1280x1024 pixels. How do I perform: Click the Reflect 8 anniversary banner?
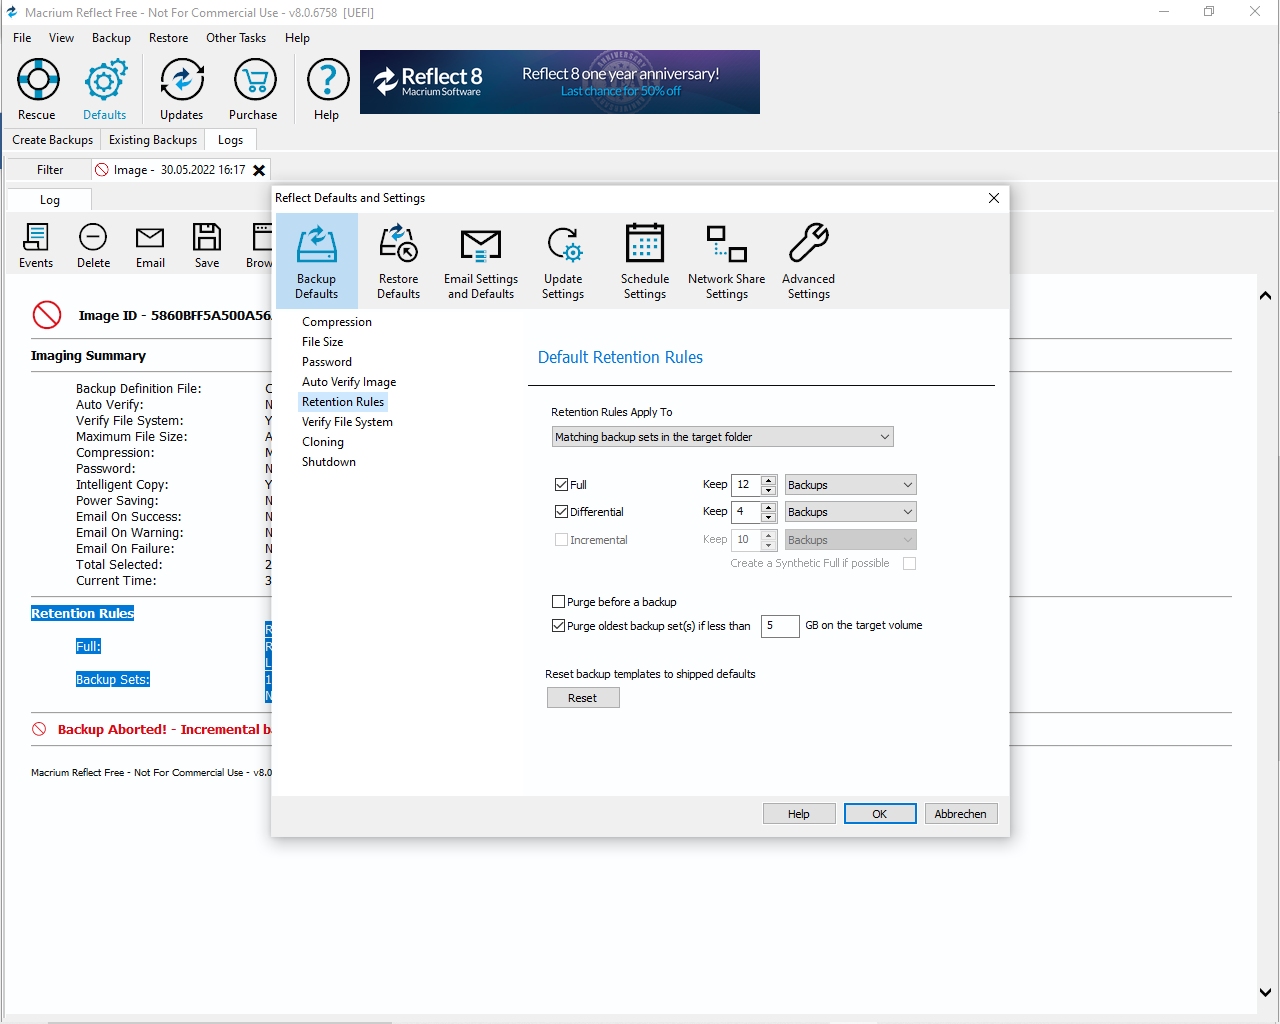560,82
